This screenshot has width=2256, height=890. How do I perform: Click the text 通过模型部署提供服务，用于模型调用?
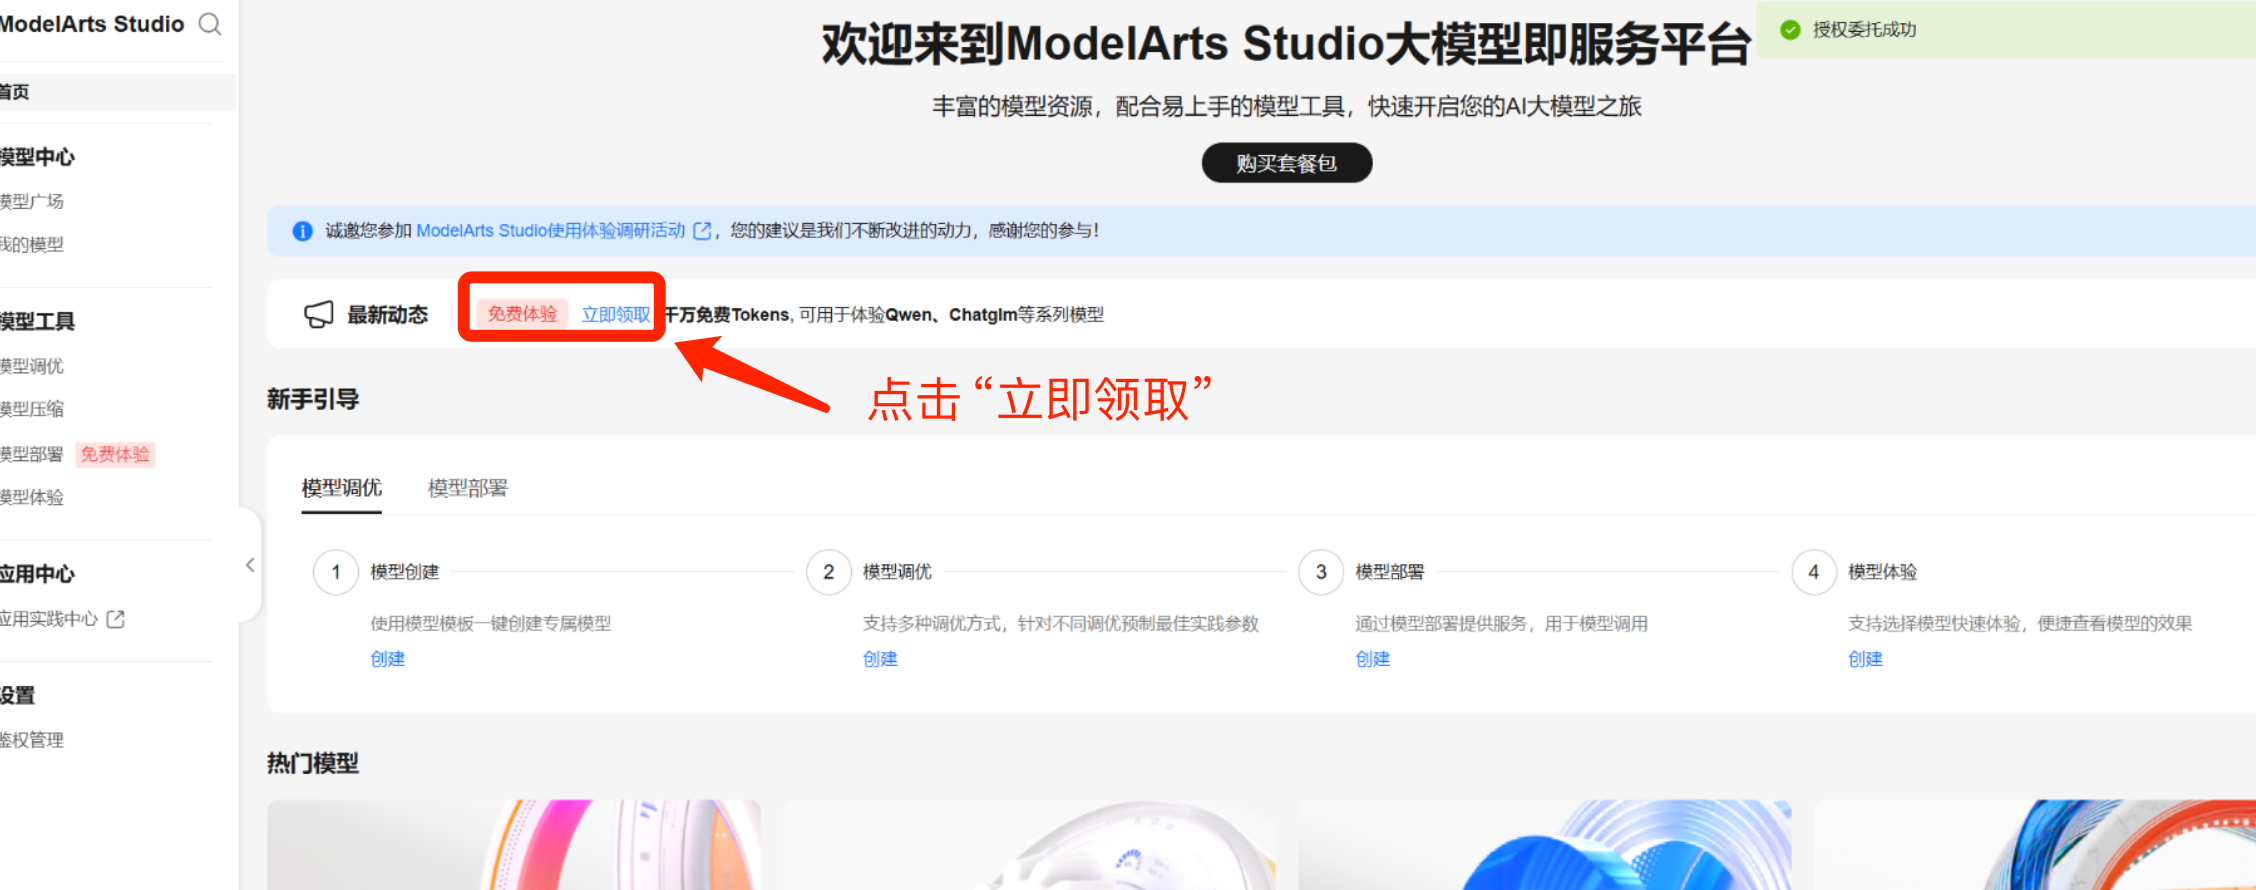coord(1502,624)
